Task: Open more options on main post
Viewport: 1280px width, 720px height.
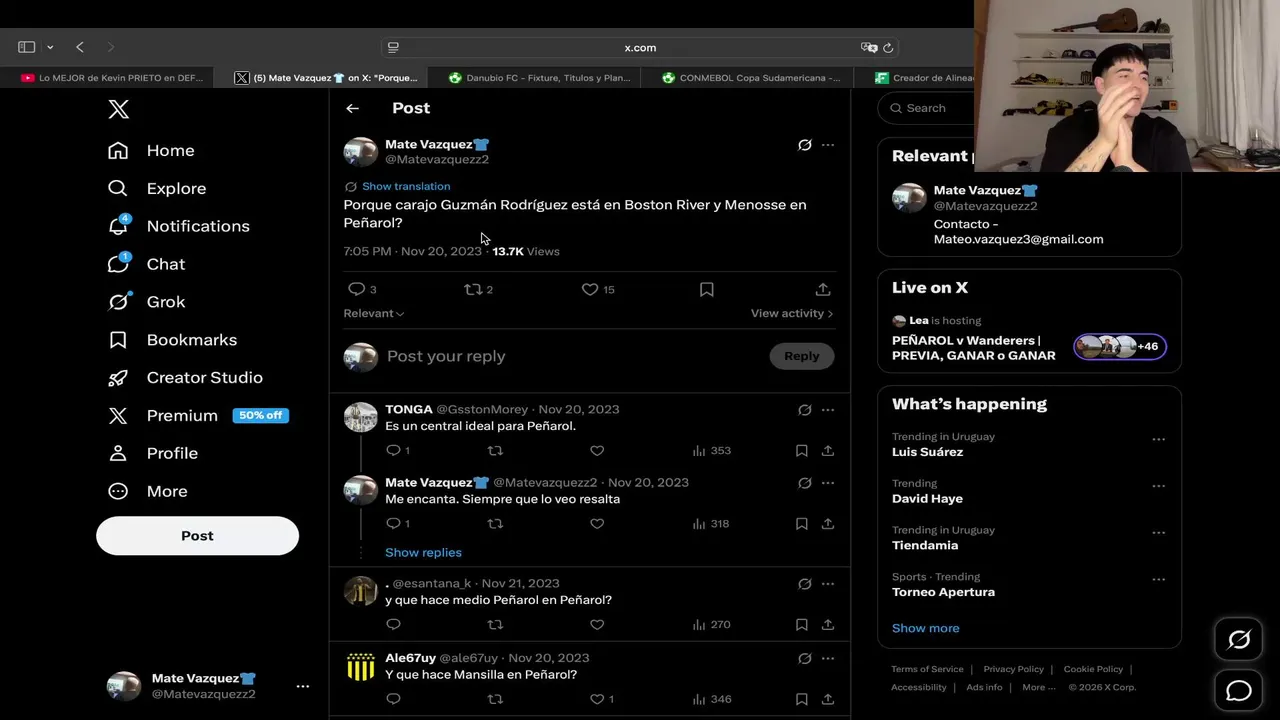Action: (x=828, y=145)
